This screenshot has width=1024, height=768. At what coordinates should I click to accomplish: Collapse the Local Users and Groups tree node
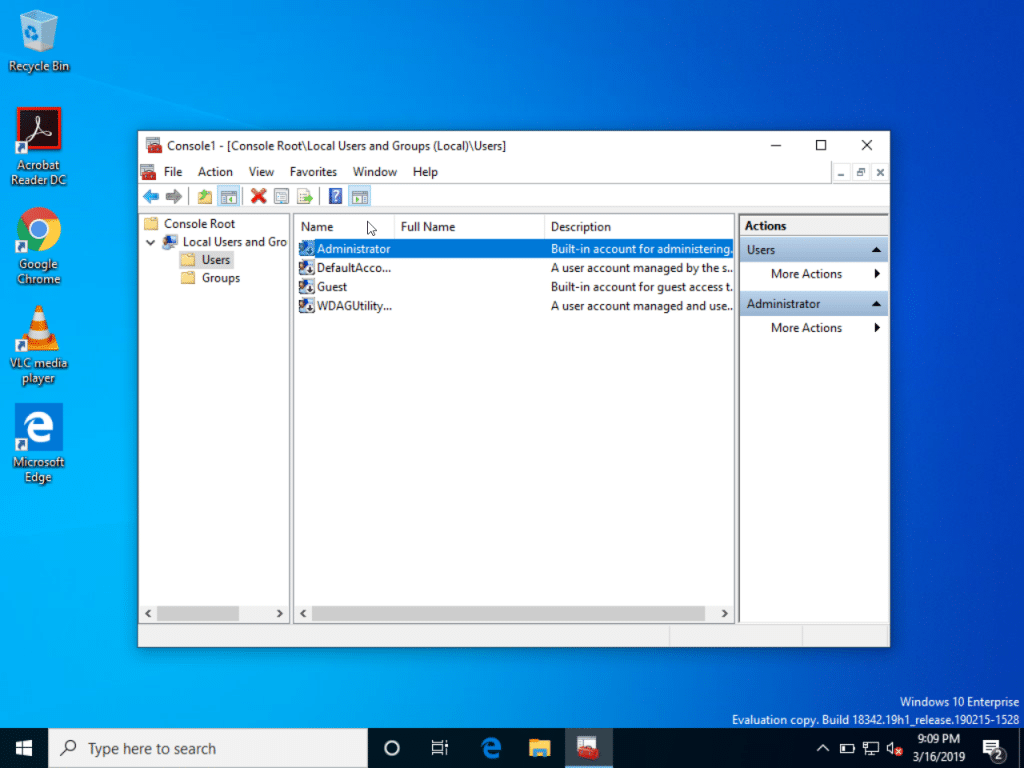coord(151,242)
